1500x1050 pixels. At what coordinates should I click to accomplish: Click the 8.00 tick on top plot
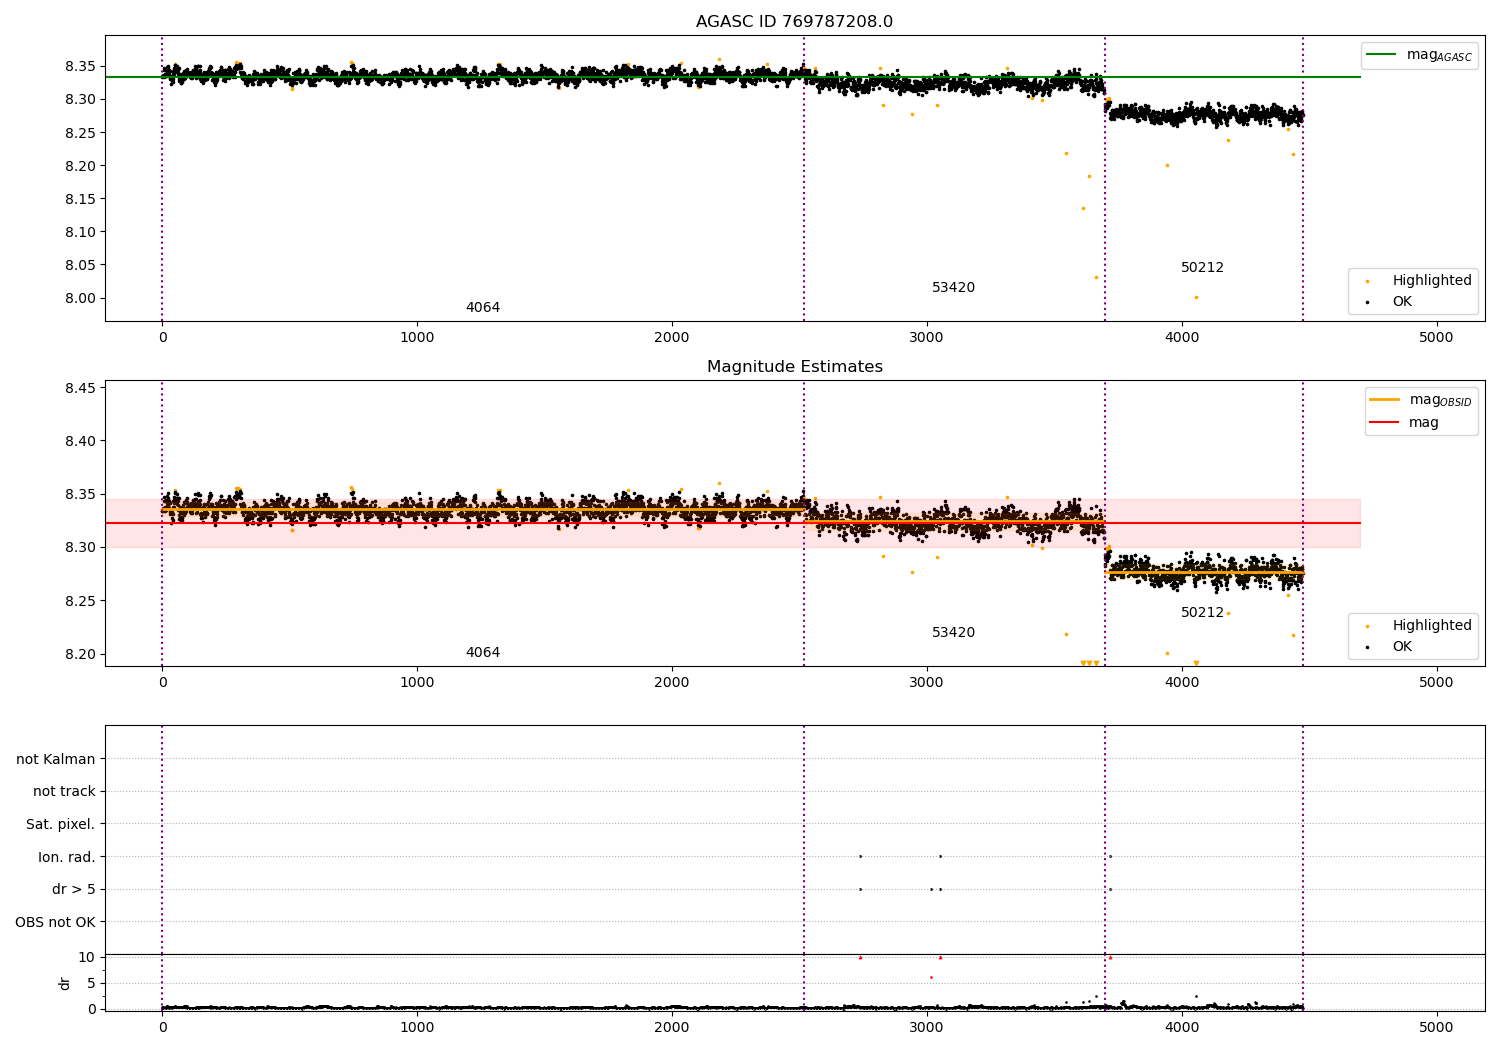[79, 298]
